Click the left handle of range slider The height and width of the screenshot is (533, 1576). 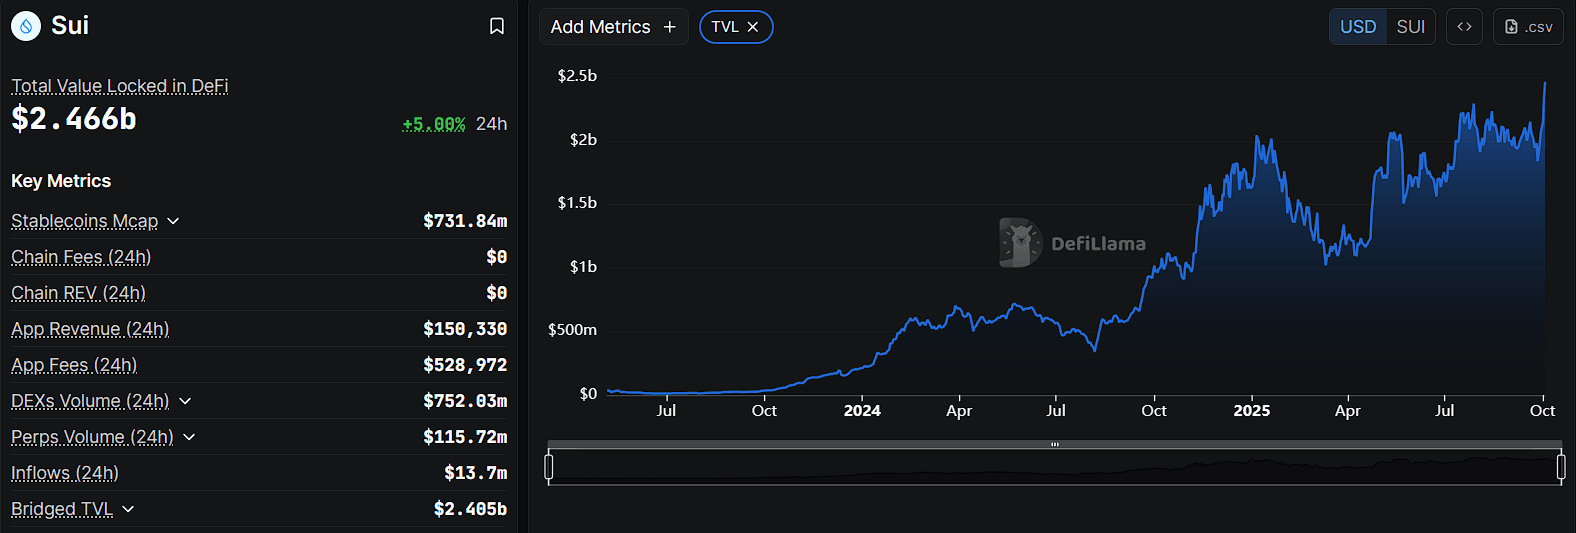[549, 467]
